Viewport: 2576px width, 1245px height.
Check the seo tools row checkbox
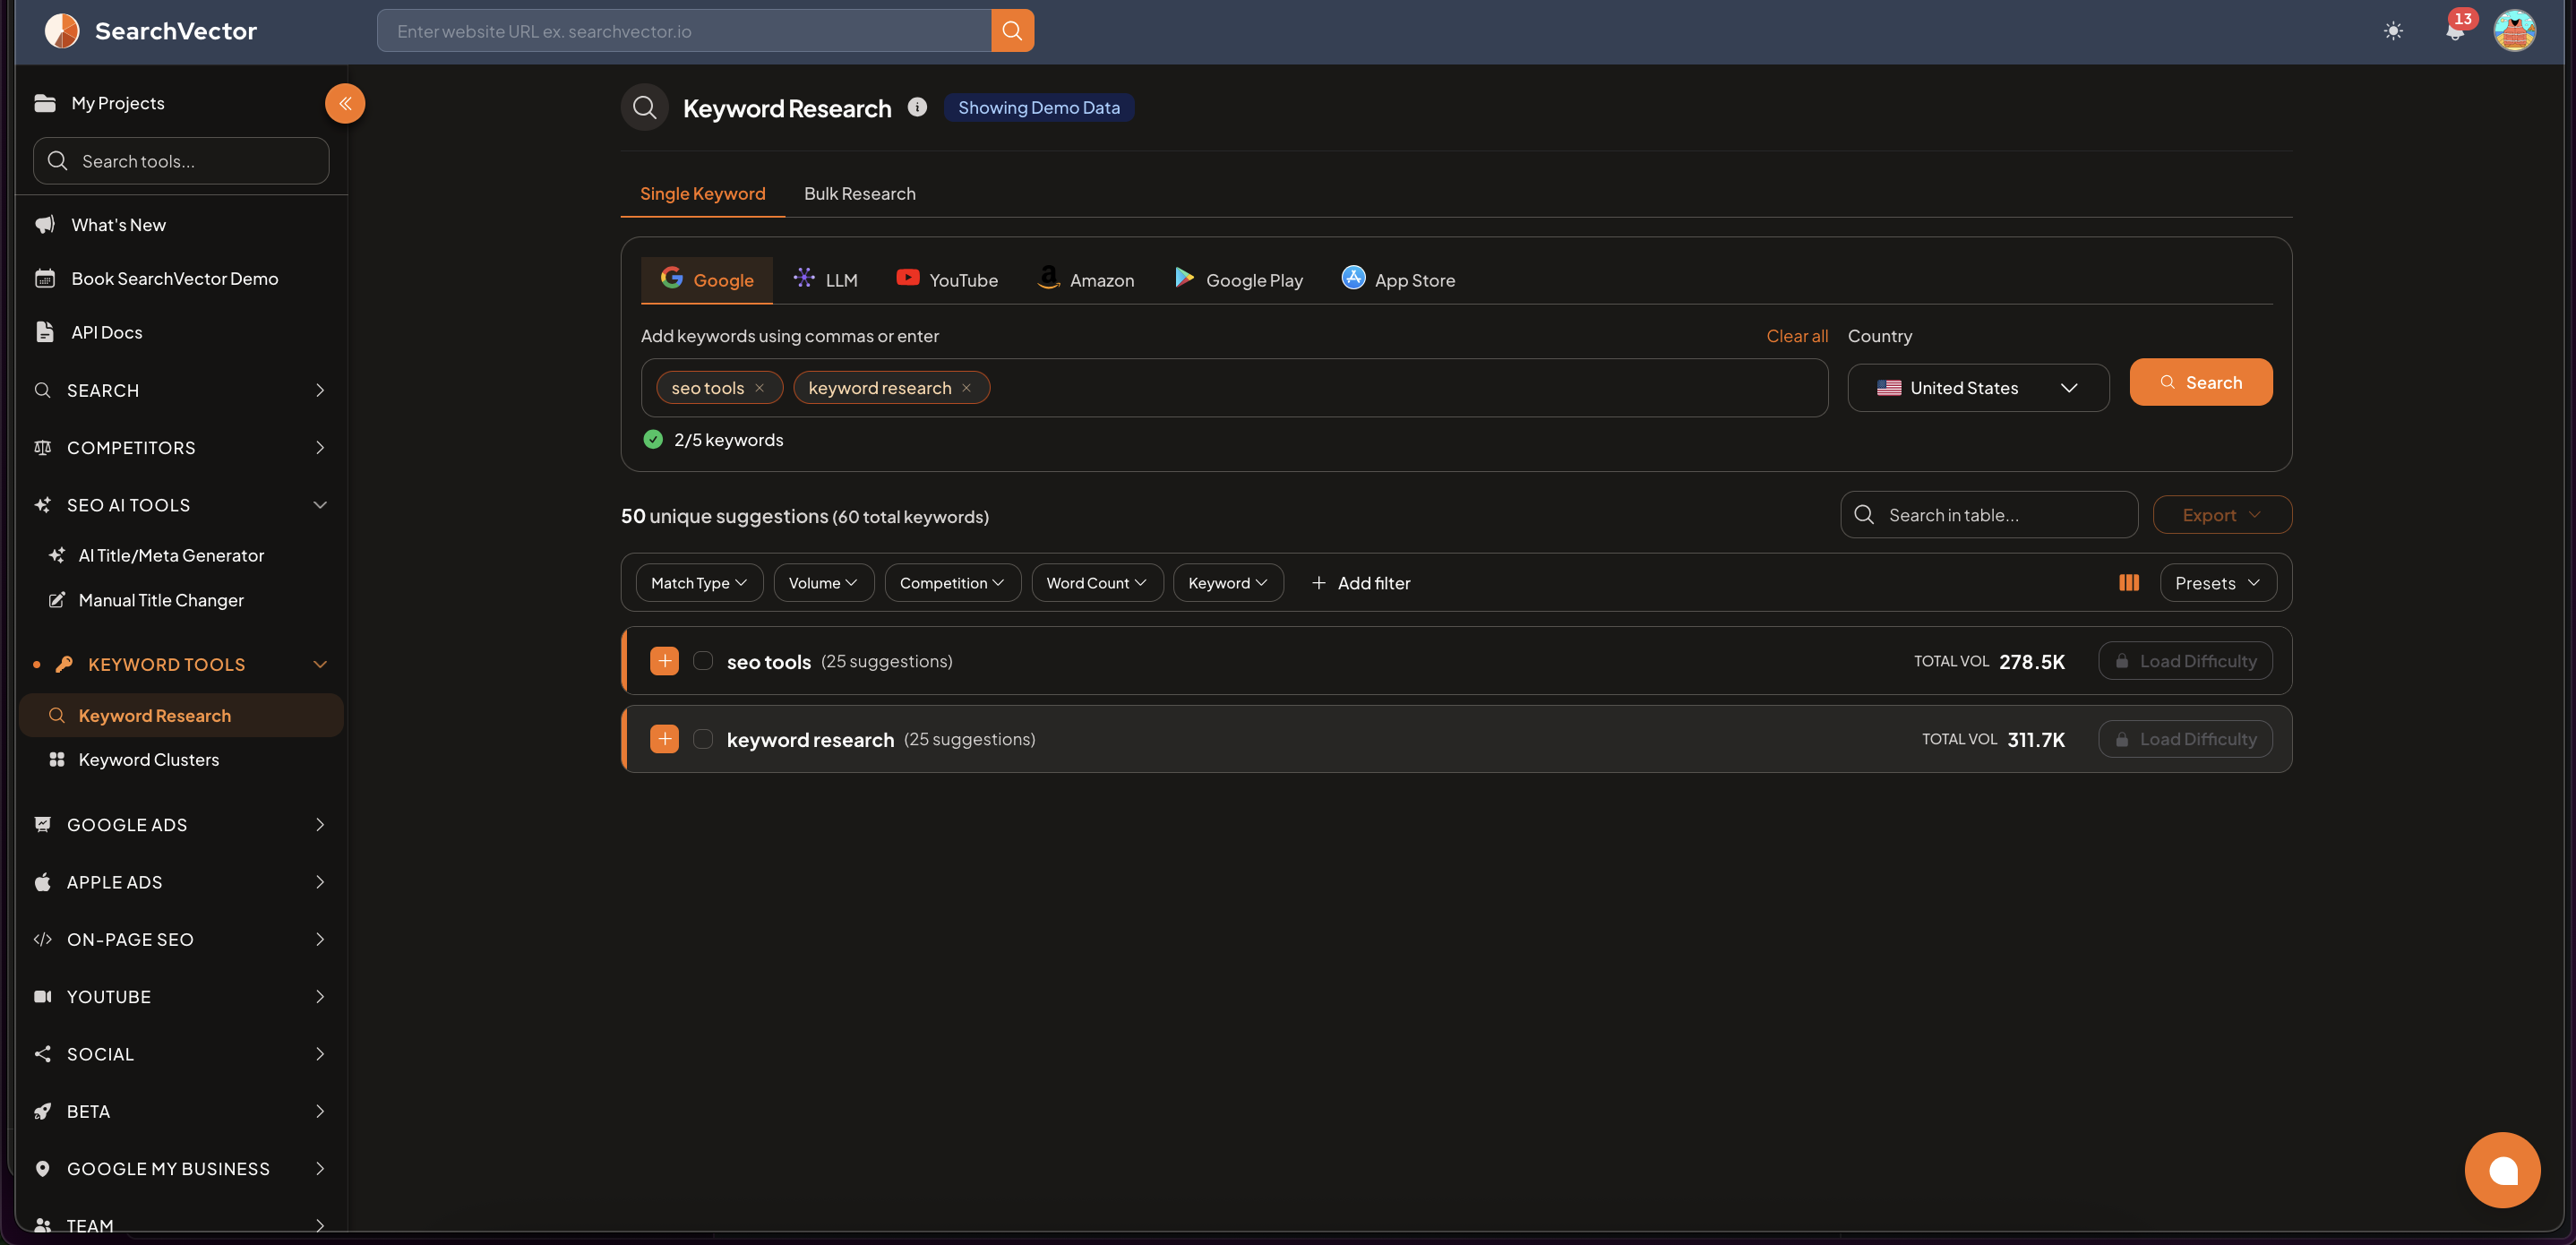coord(703,661)
